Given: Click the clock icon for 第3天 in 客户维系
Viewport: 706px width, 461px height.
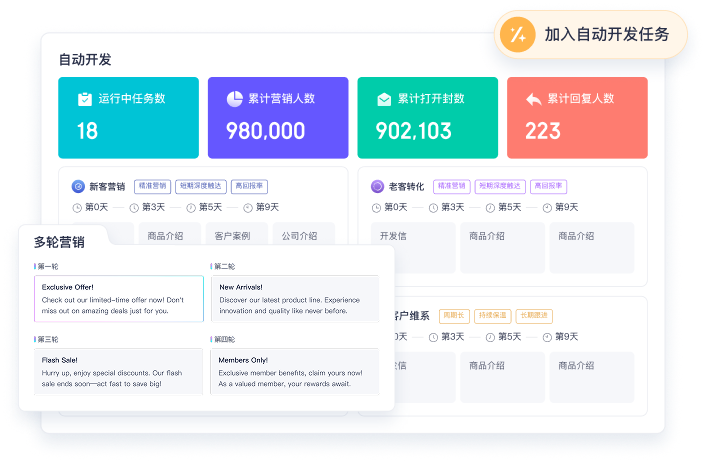Looking at the screenshot, I should point(433,338).
